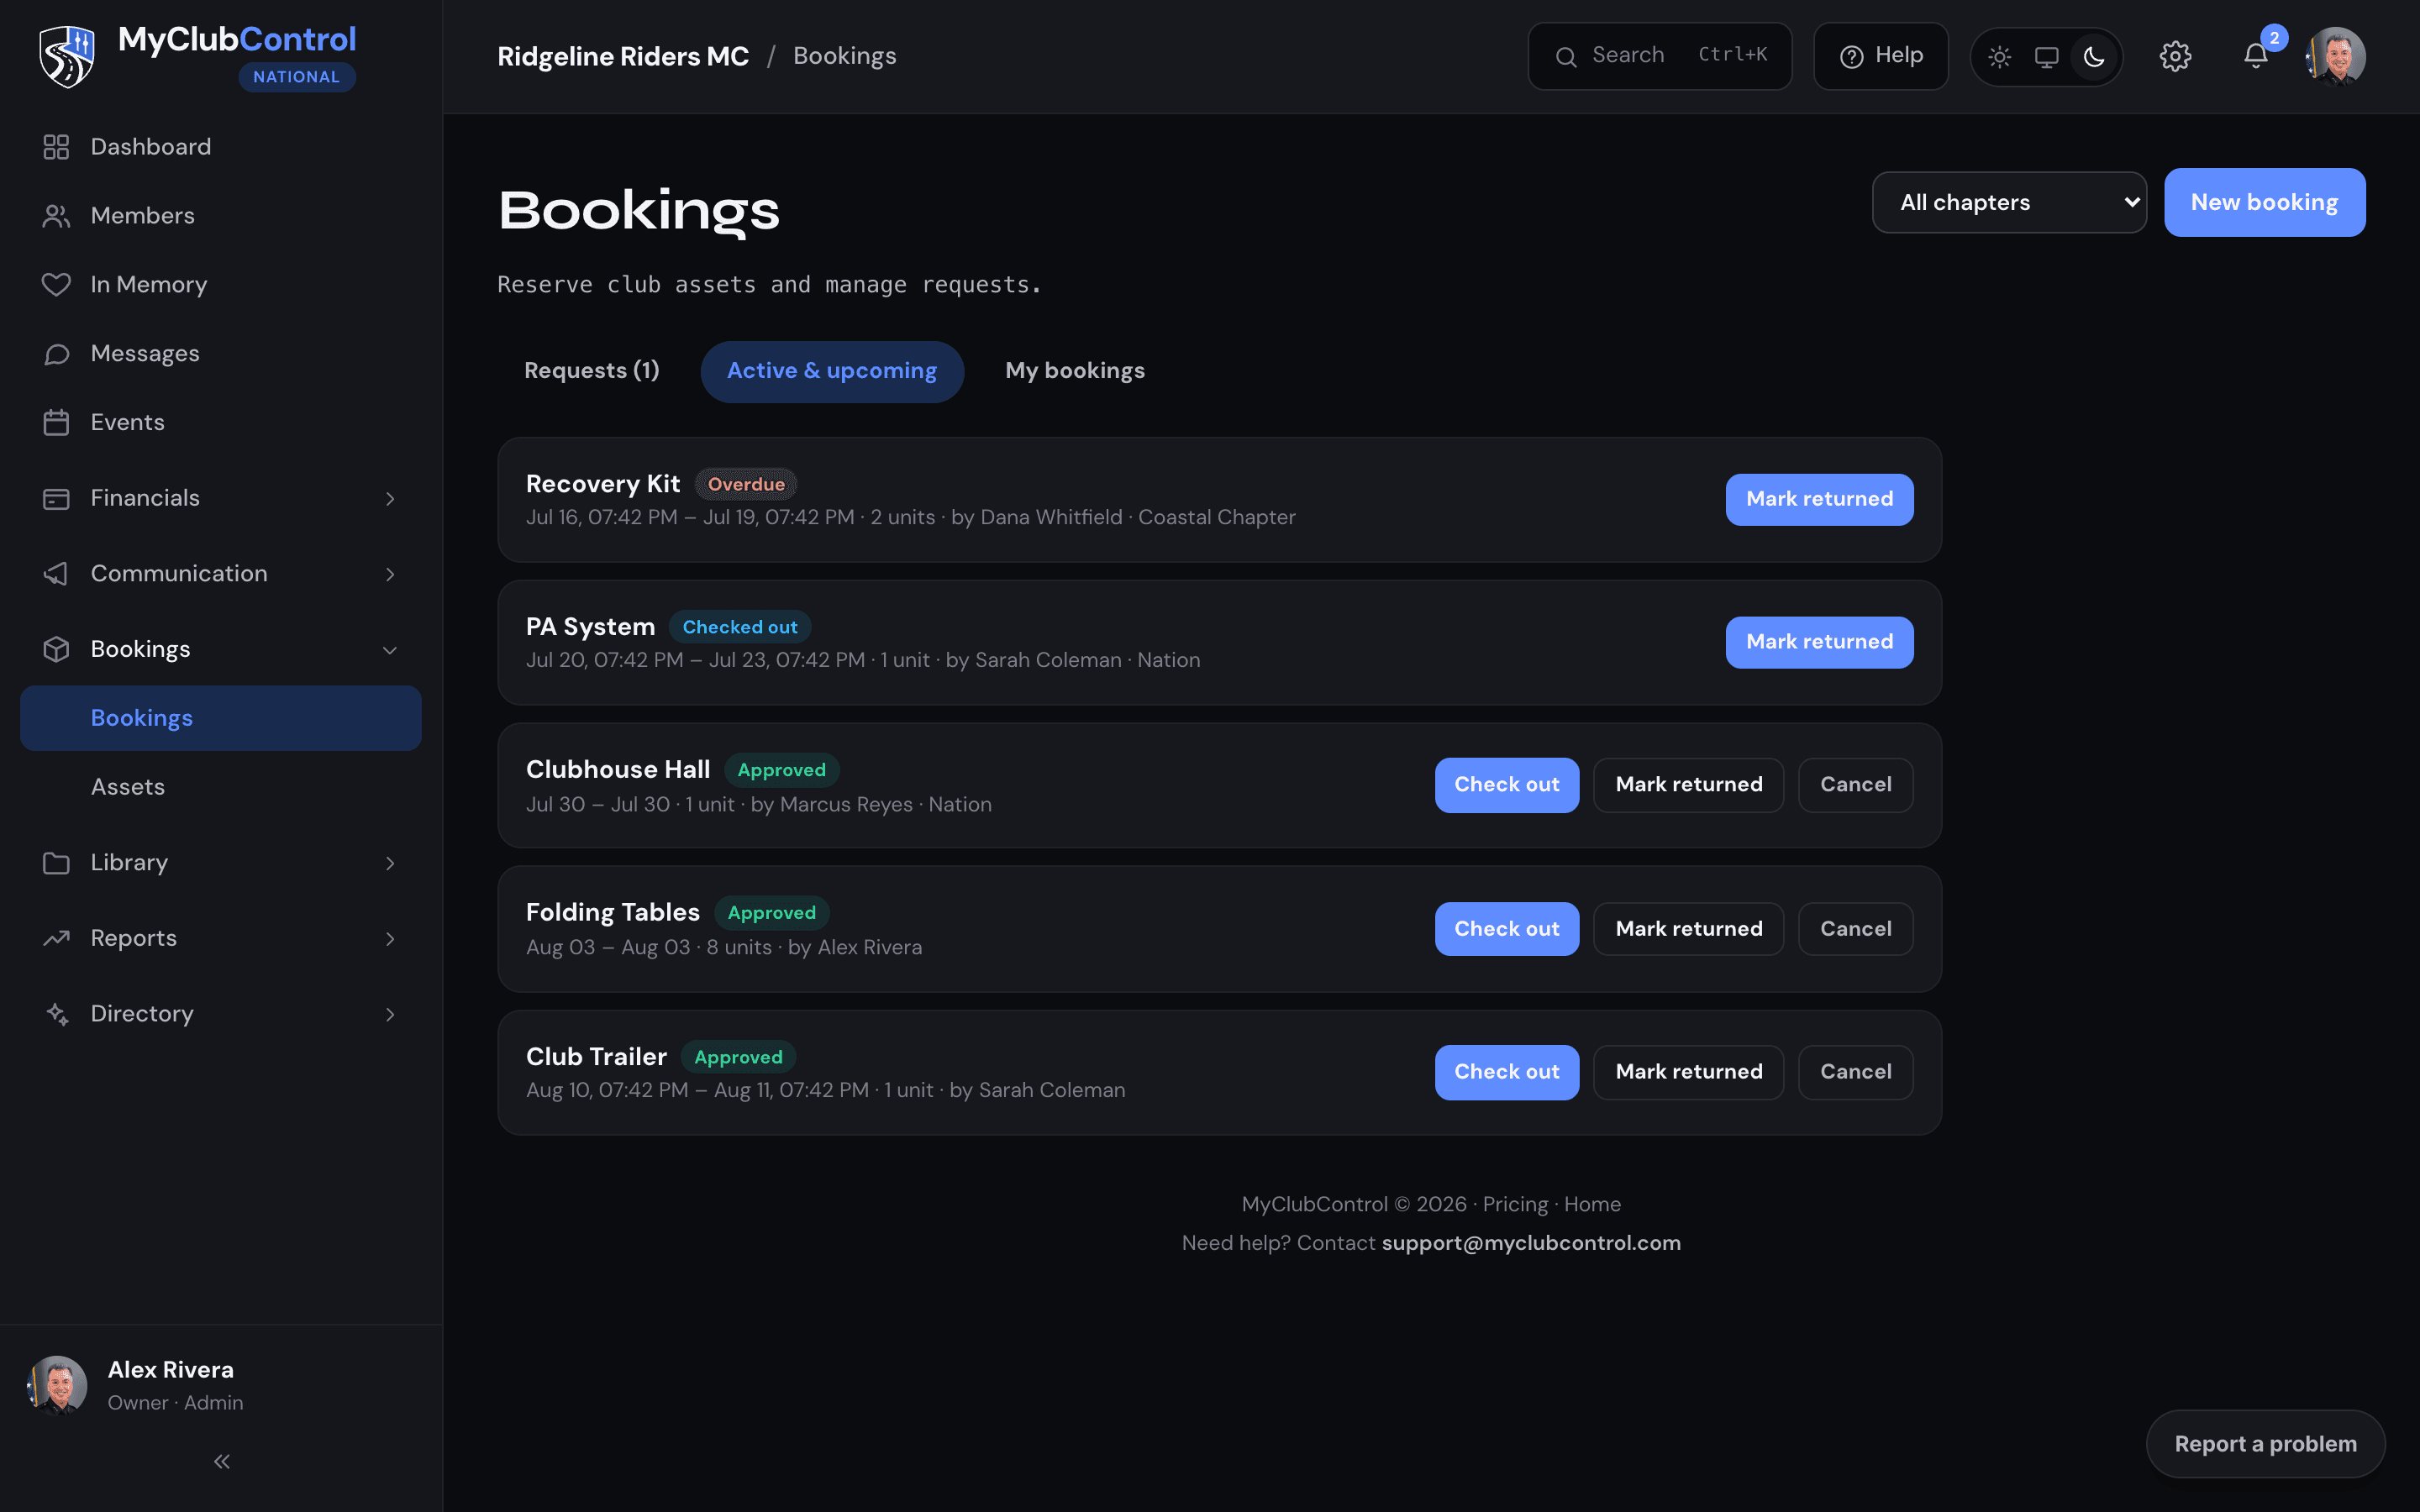Expand the Financials sidebar section
This screenshot has width=2420, height=1512.
(220, 498)
